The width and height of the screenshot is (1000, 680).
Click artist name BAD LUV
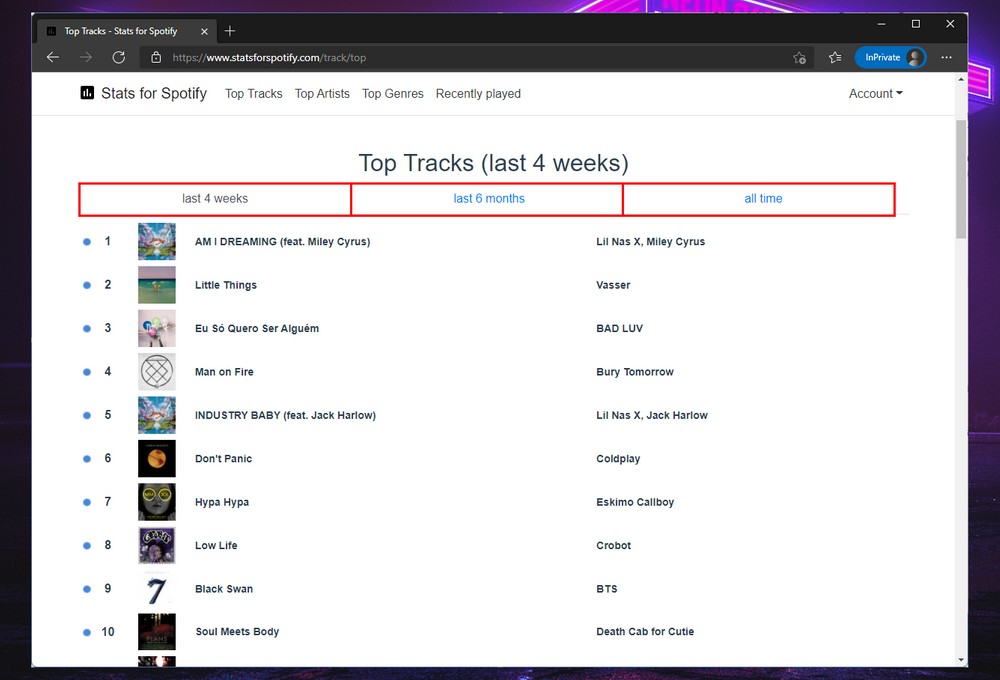click(x=619, y=329)
